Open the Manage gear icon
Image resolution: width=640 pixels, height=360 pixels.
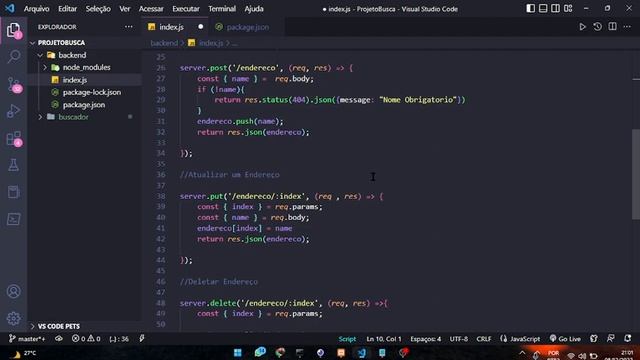pos(13,318)
